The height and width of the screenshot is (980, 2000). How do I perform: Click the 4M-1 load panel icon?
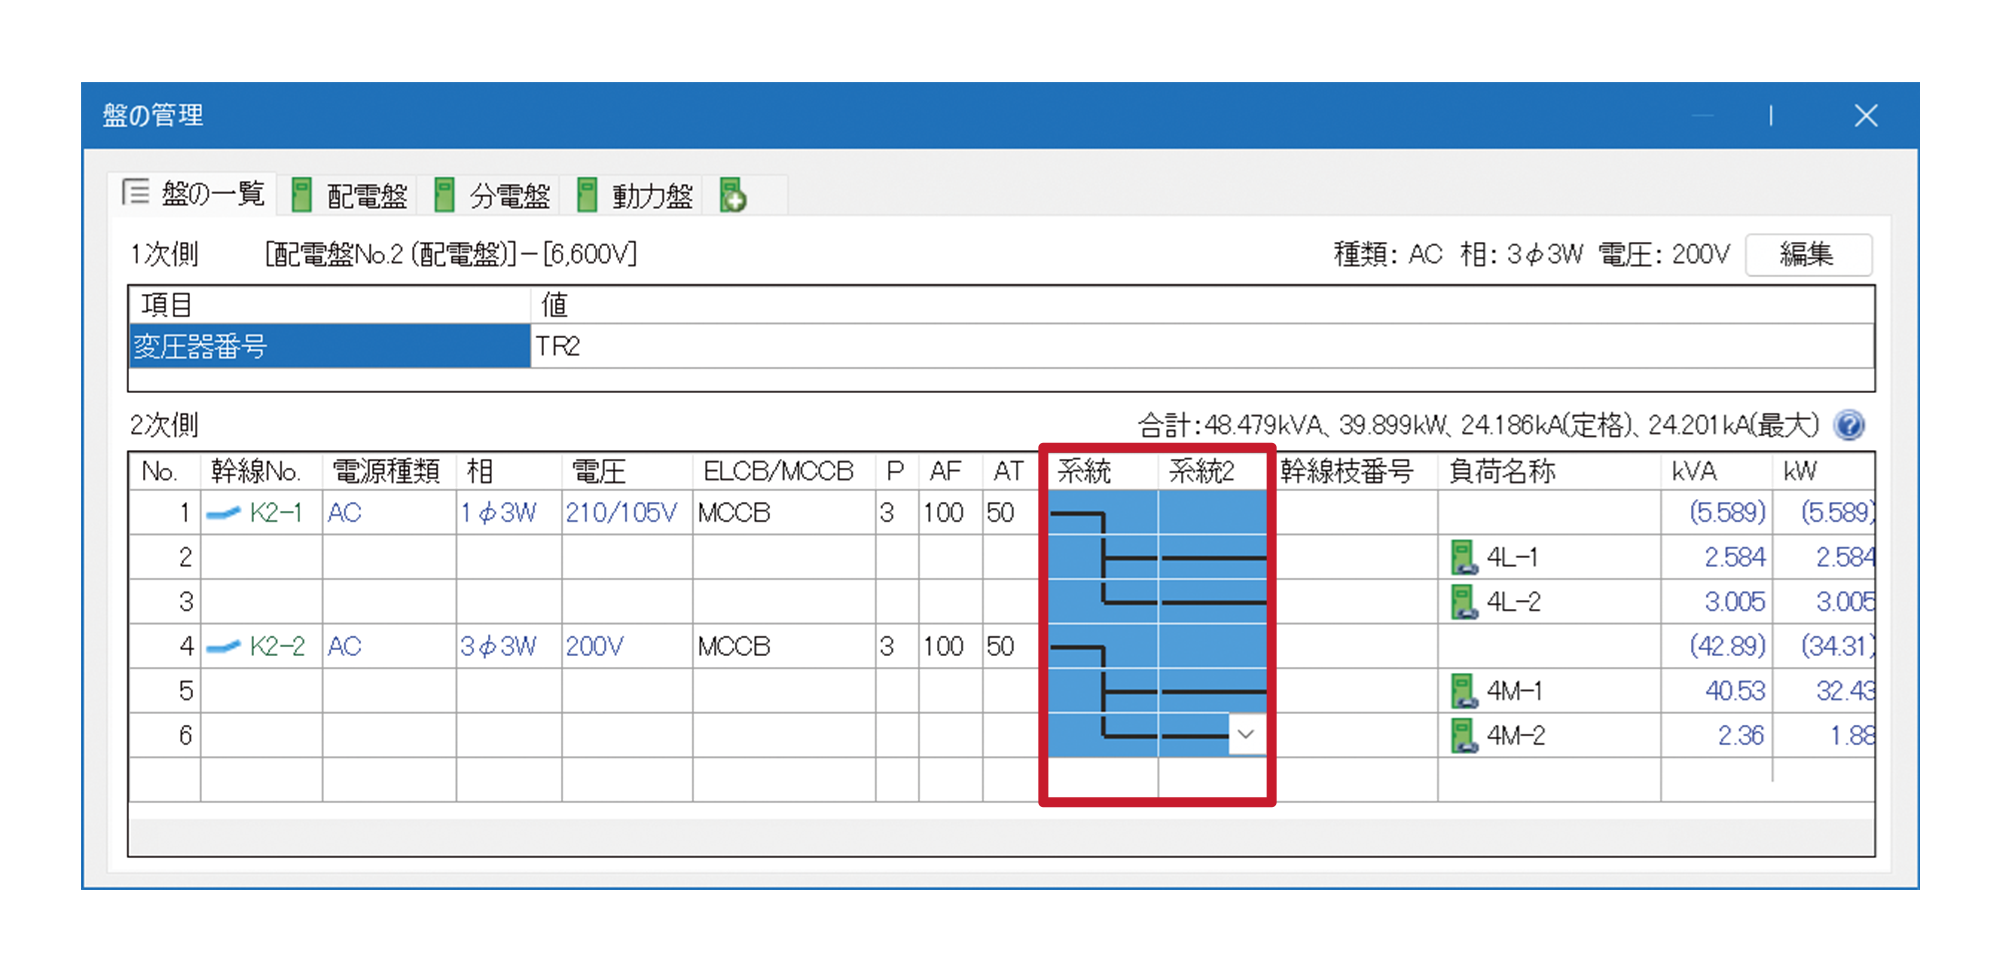1463,691
